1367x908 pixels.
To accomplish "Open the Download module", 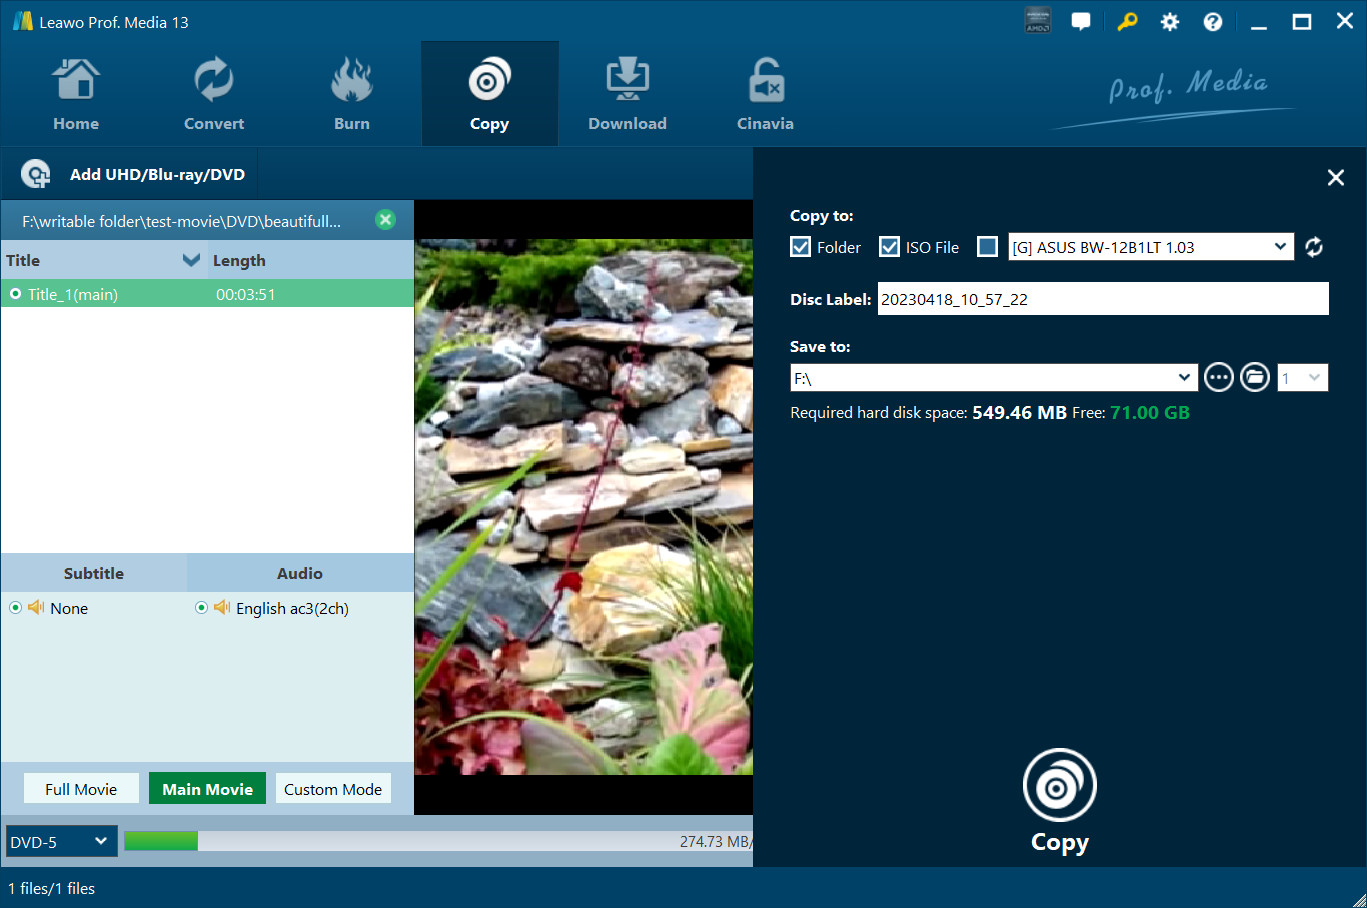I will (627, 94).
